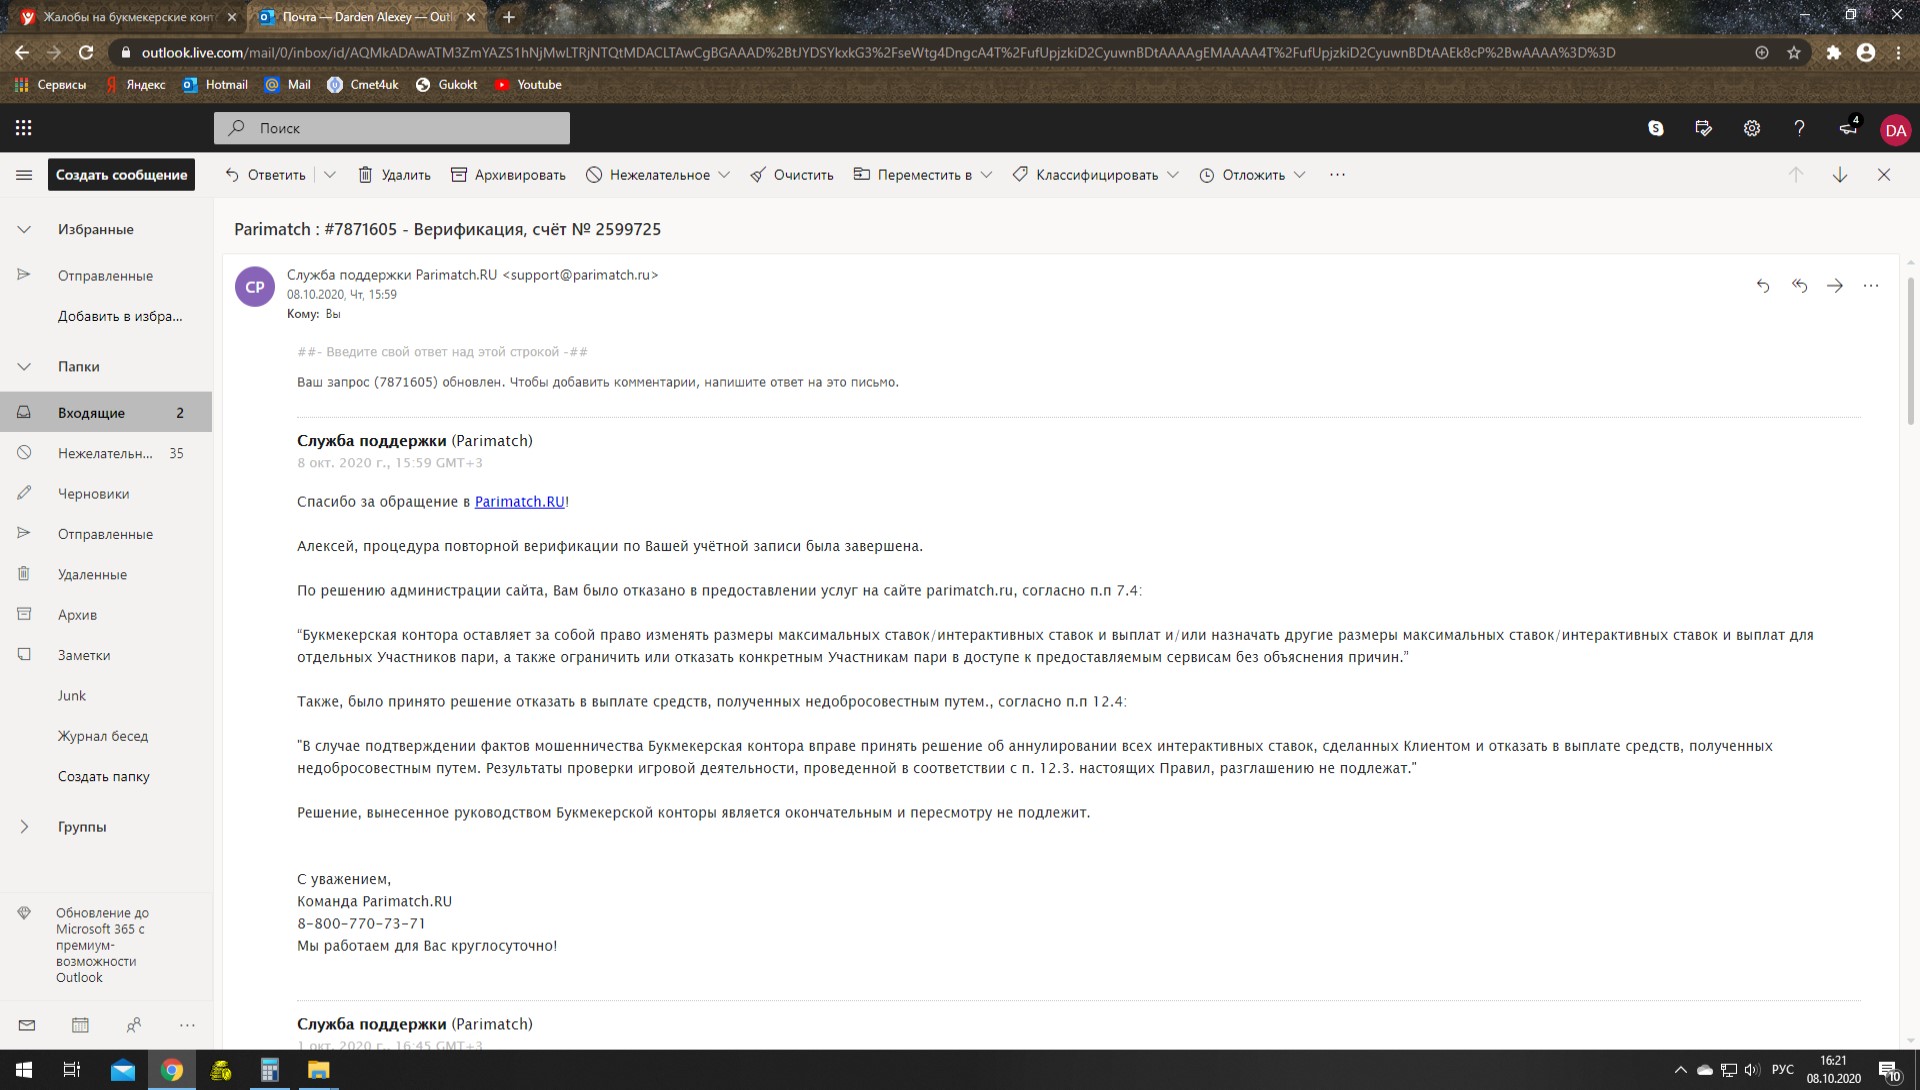Reply using the message header arrow
Viewport: 1920px width, 1090px height.
pos(1763,286)
